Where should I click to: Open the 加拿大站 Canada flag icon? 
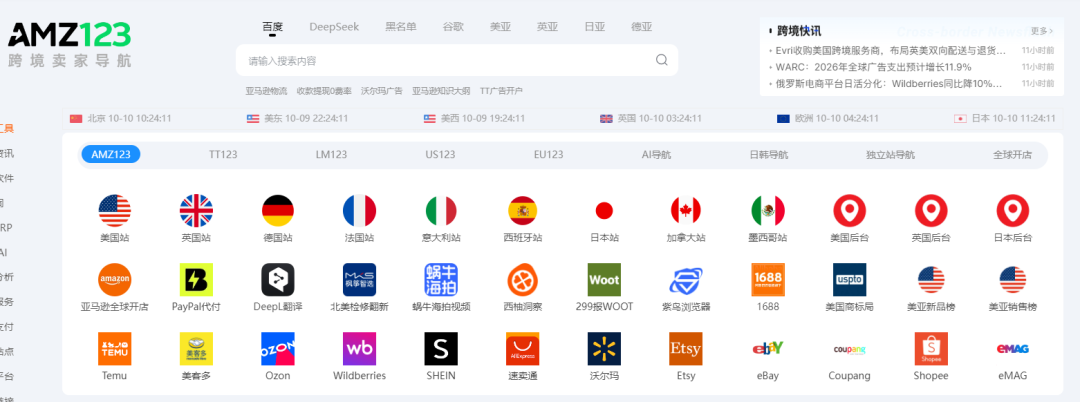686,211
